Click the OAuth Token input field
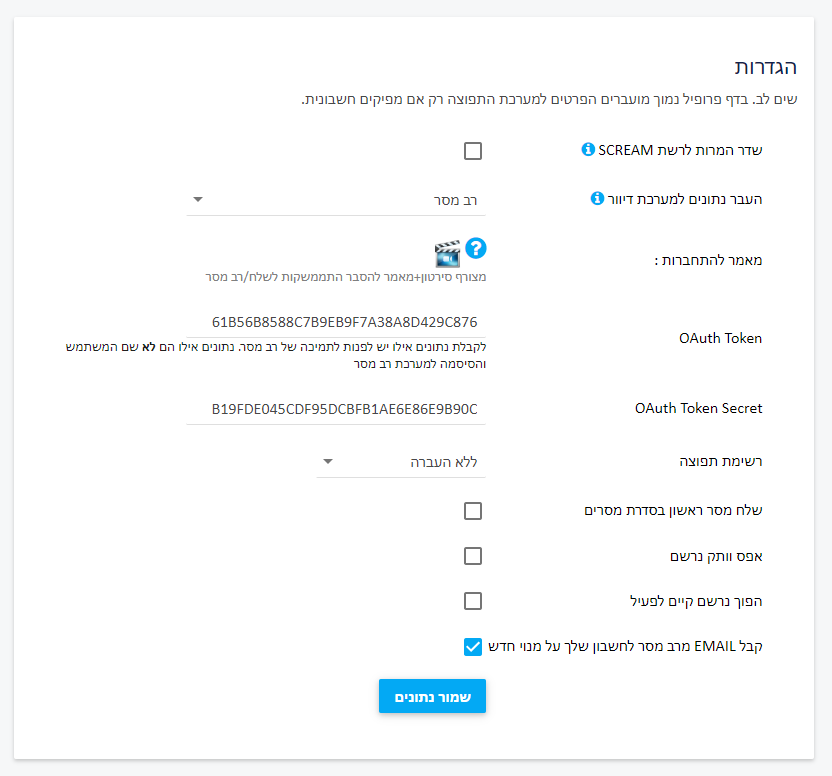The image size is (832, 776). tap(336, 322)
